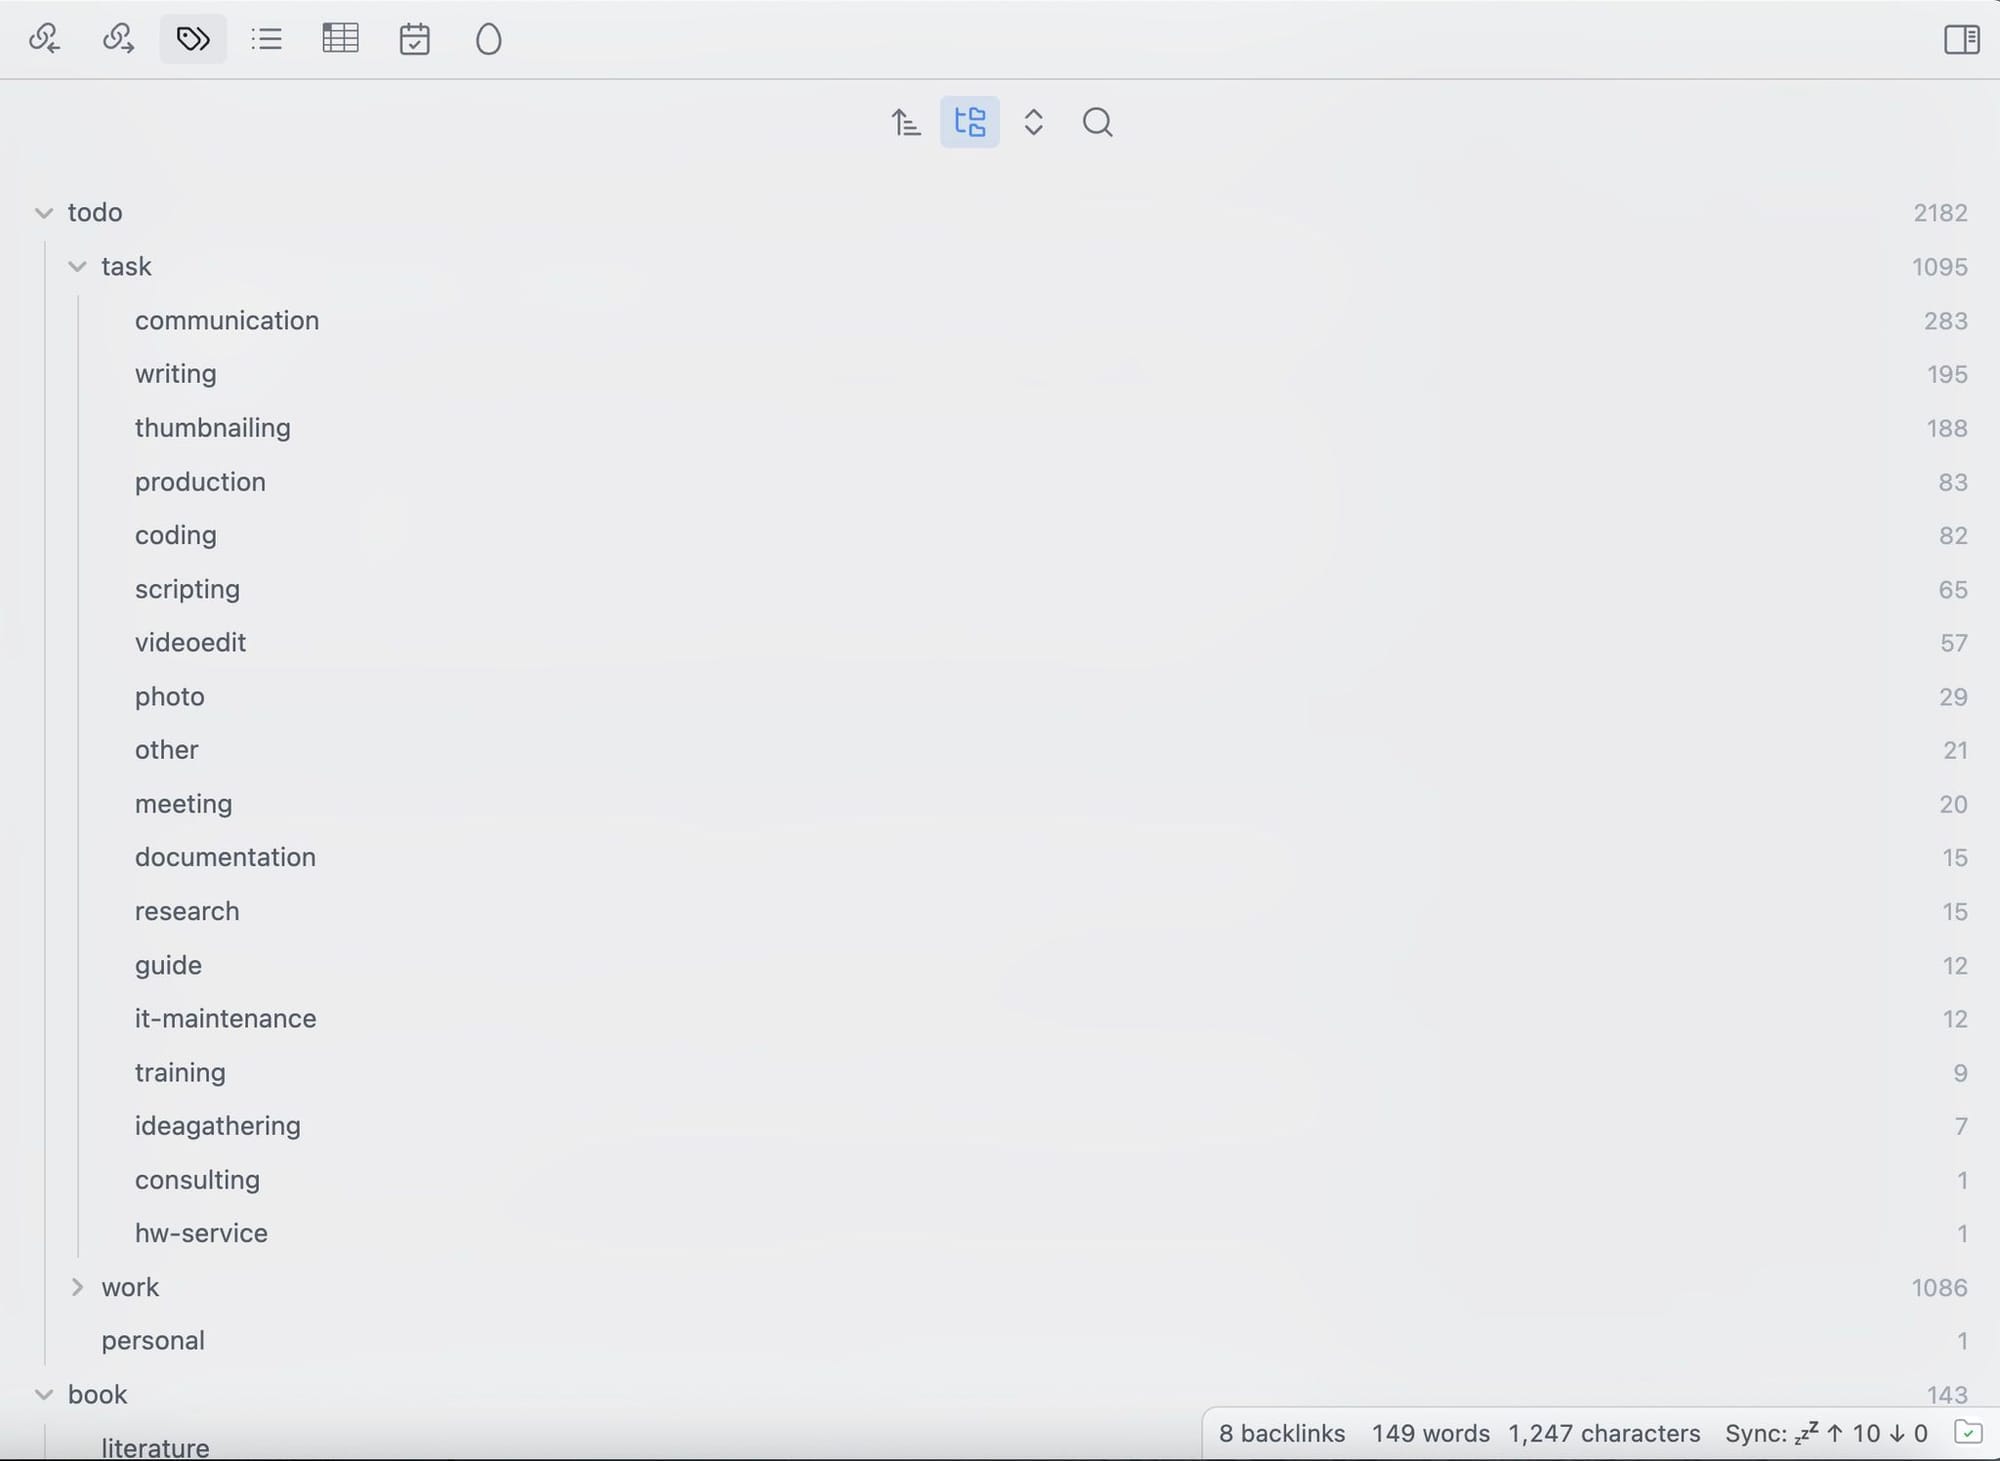Select the communication tag
Viewport: 2000px width, 1461px height.
(227, 320)
